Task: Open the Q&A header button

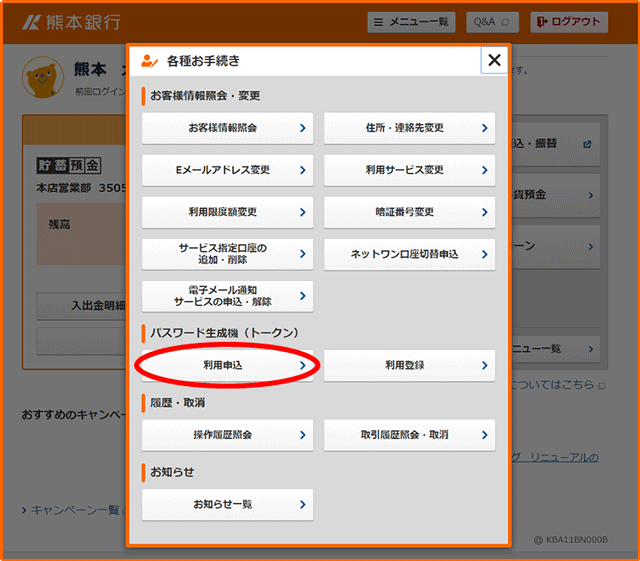Action: pyautogui.click(x=492, y=22)
